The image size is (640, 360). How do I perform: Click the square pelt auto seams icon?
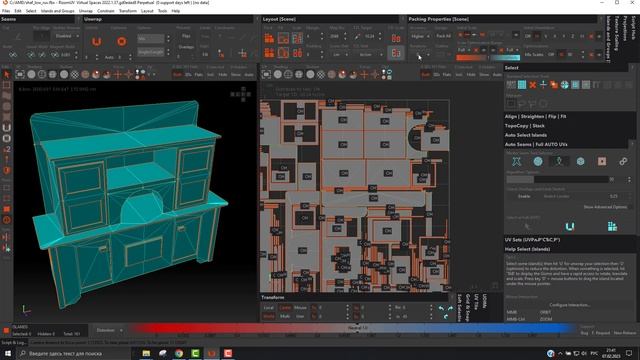[602, 162]
